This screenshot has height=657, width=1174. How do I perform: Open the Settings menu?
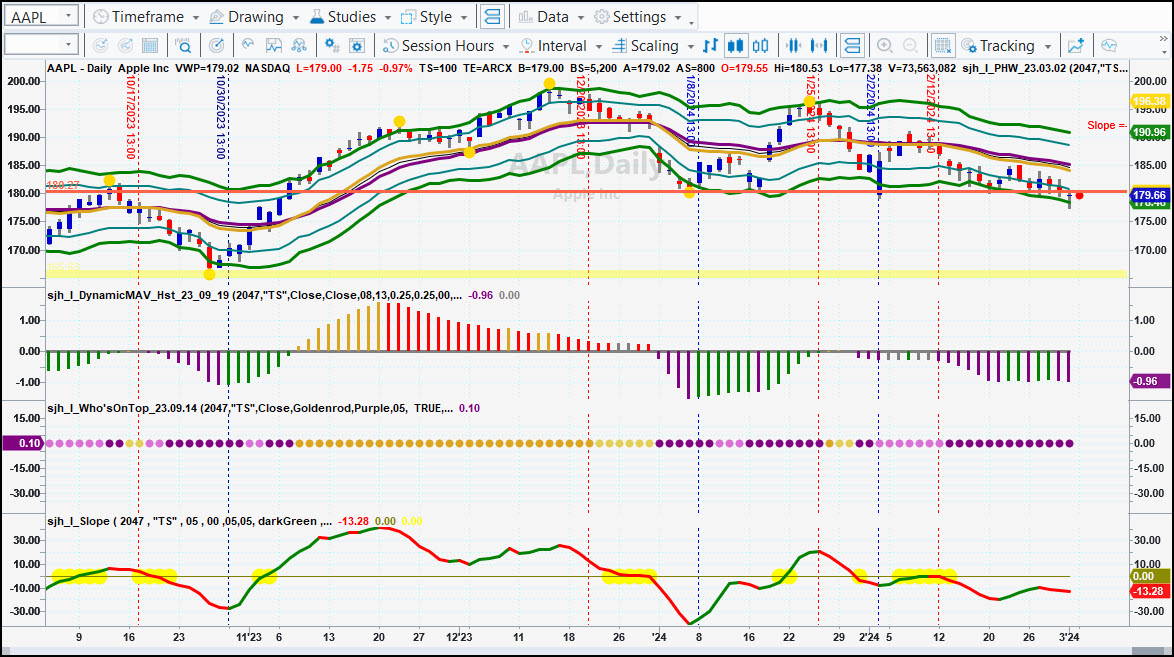click(x=637, y=16)
